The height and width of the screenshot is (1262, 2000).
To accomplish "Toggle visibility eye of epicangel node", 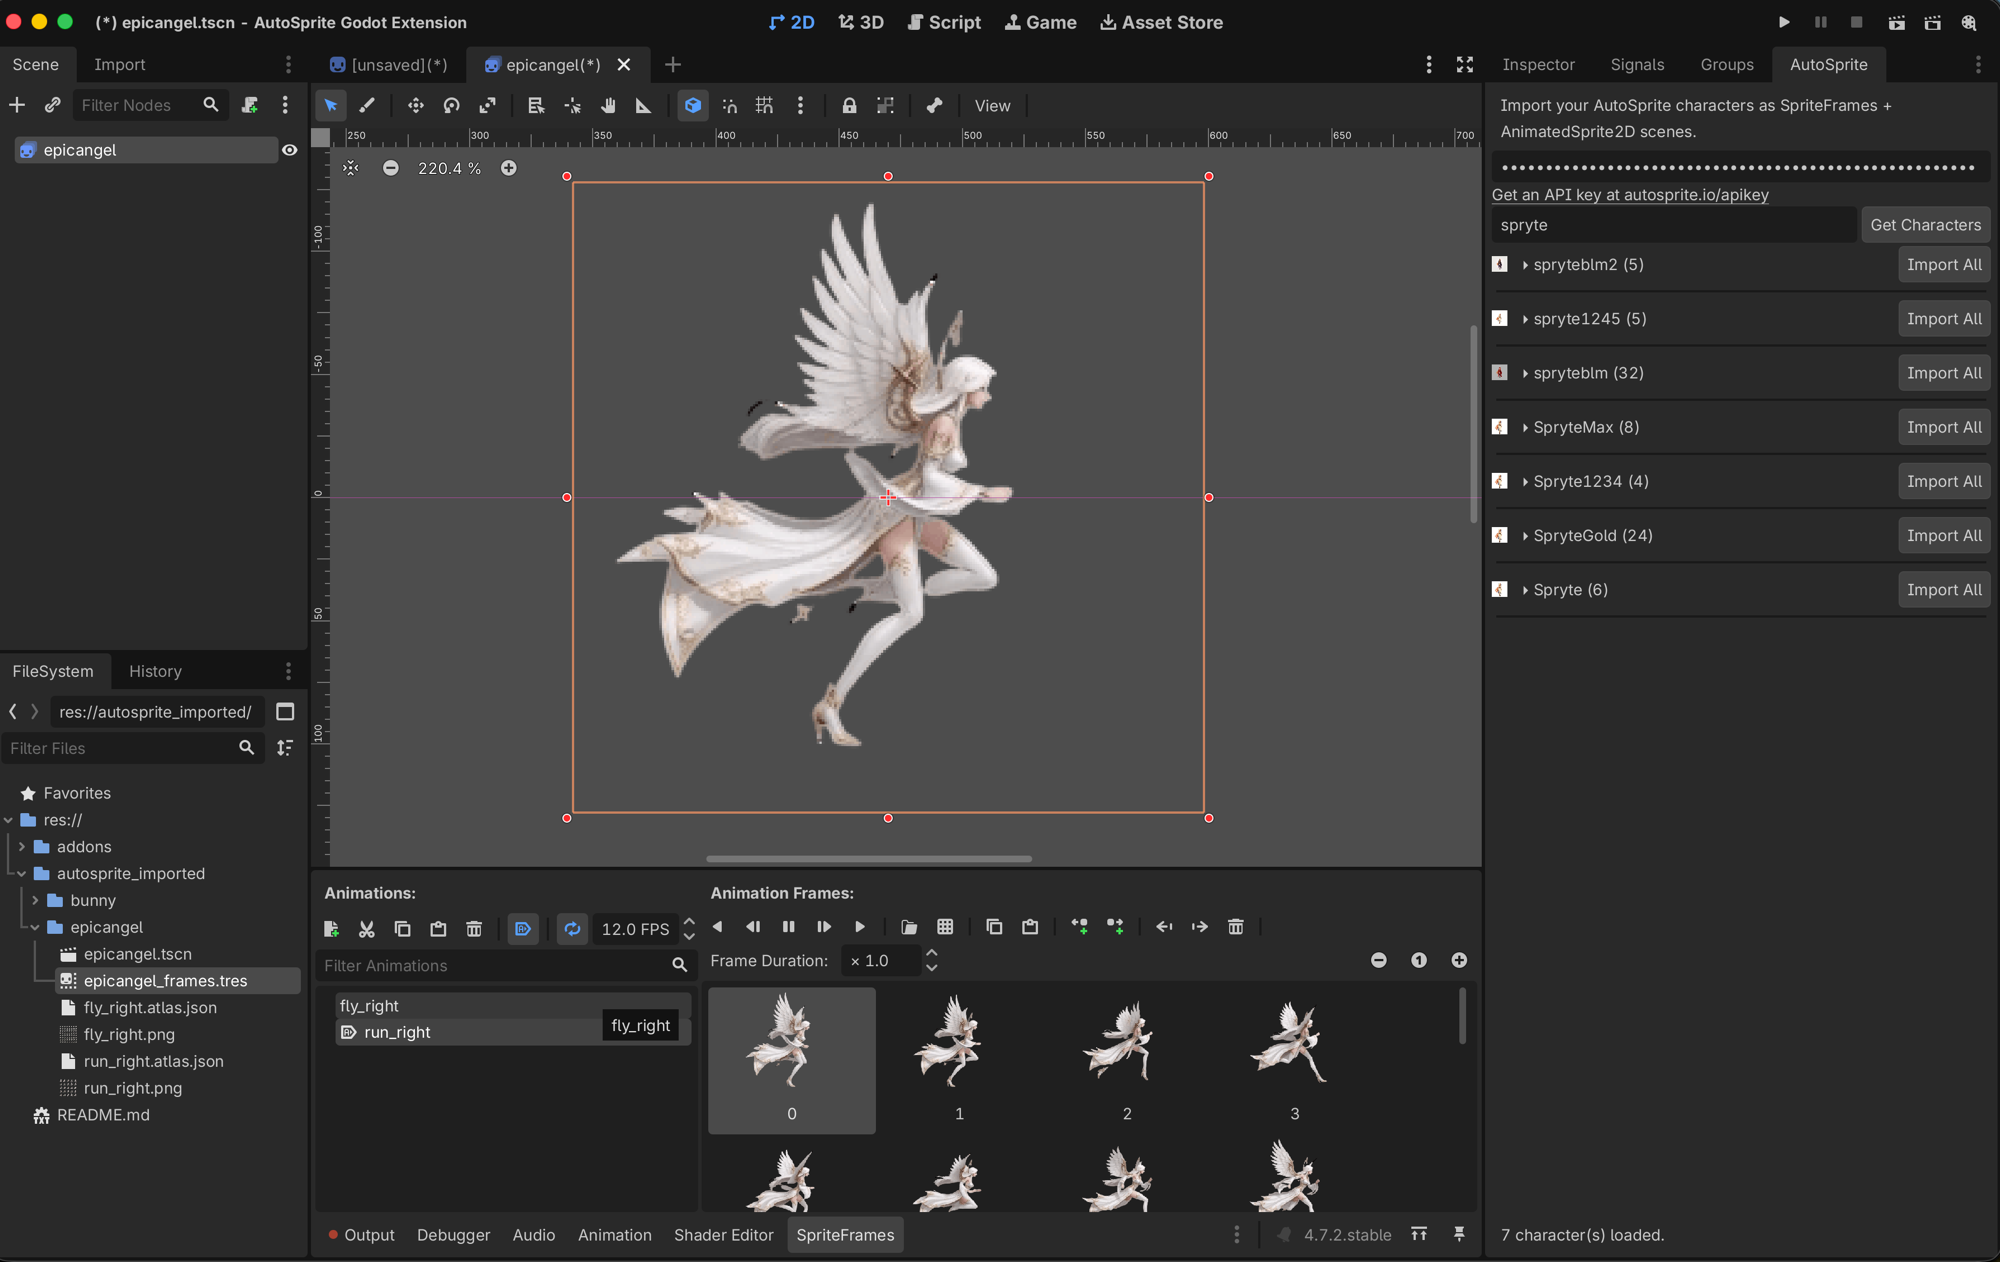I will [290, 150].
